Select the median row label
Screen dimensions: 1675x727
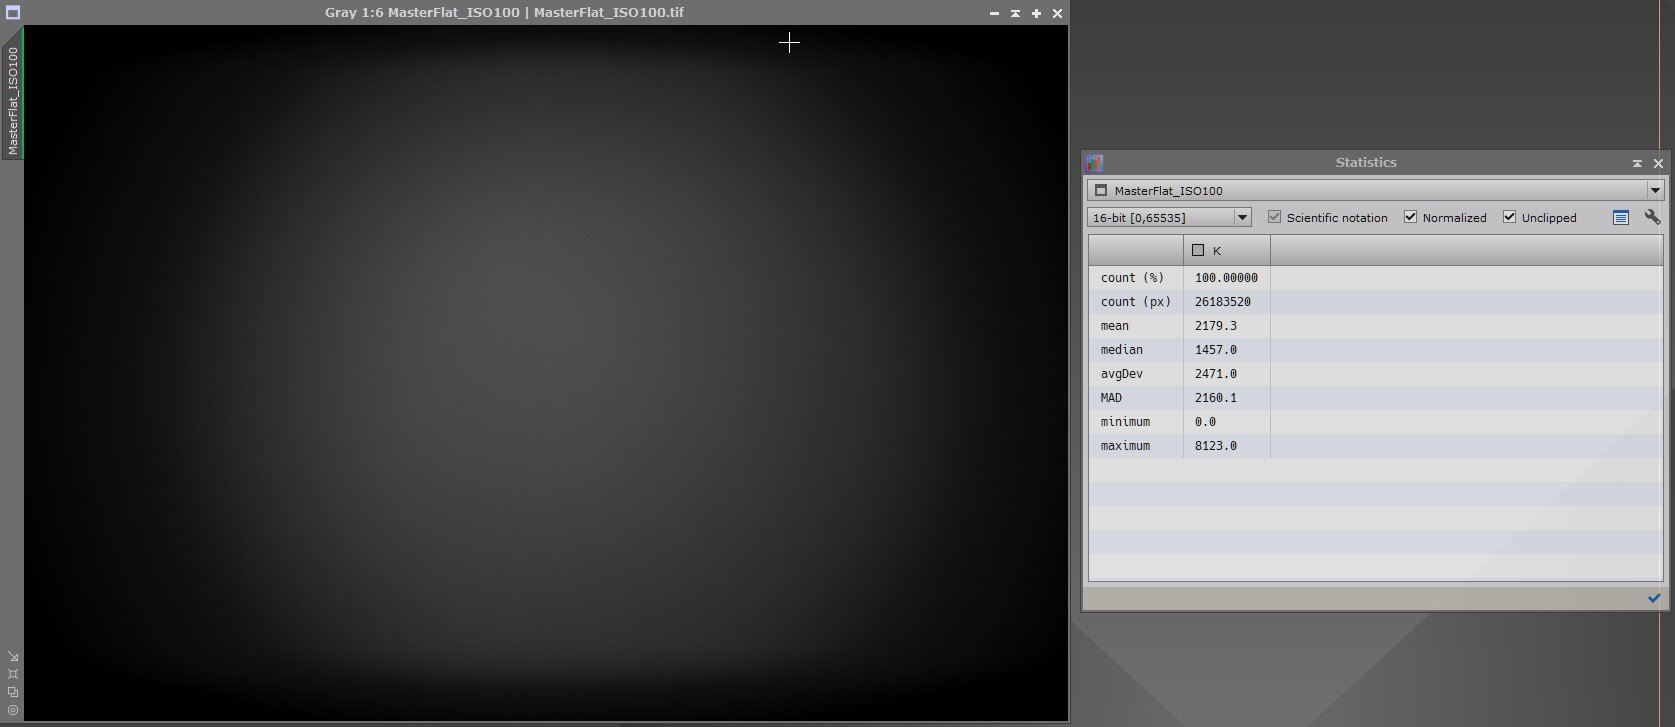(x=1122, y=350)
